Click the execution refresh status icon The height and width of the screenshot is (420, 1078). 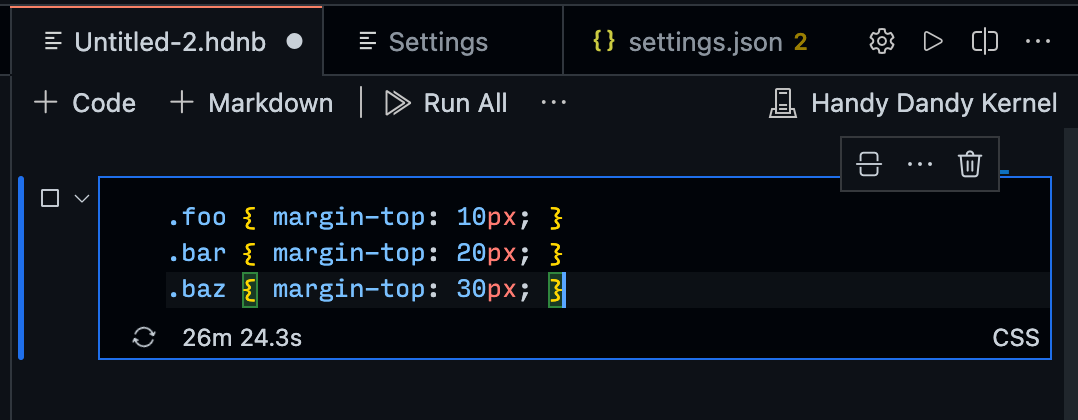(144, 338)
